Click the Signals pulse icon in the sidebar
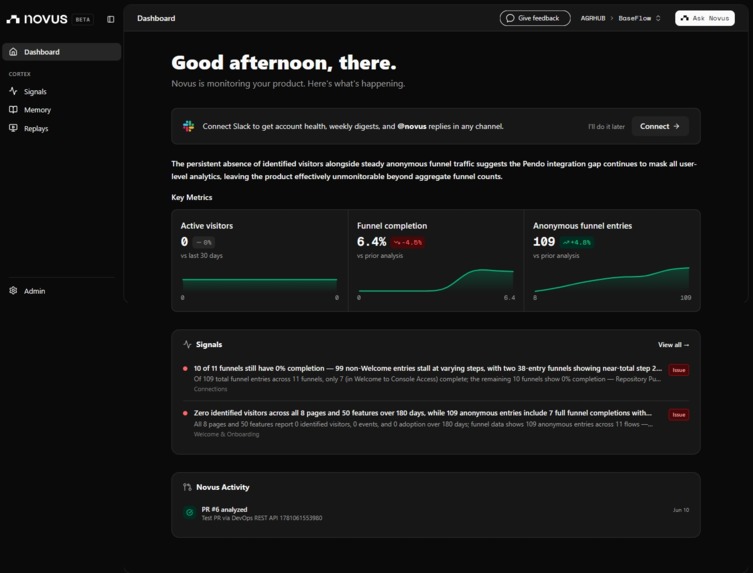The height and width of the screenshot is (573, 753). coord(13,91)
